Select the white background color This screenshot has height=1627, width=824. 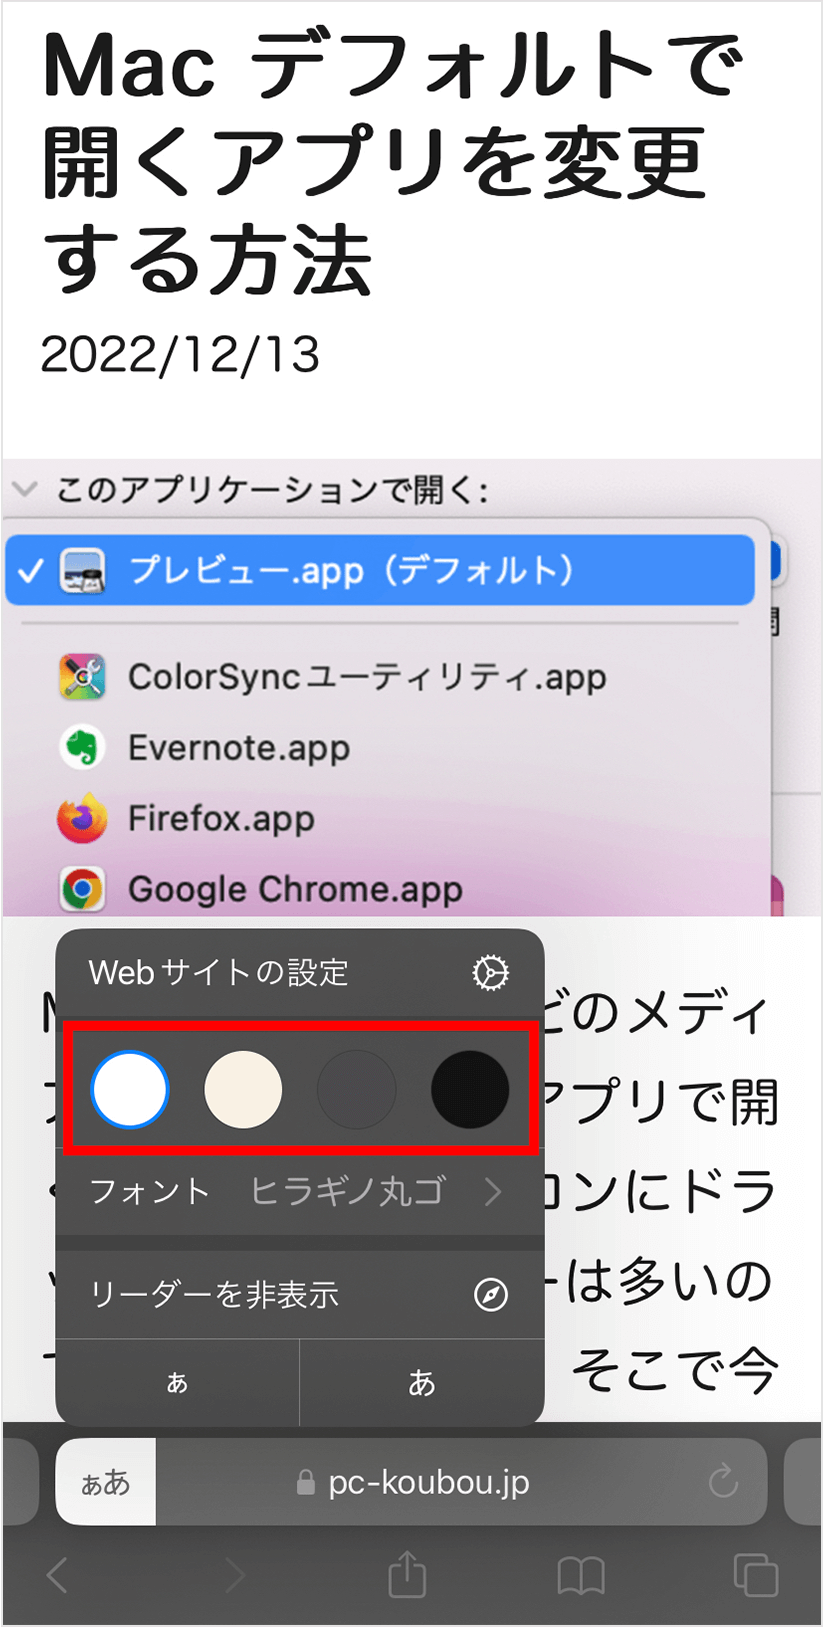(130, 1089)
